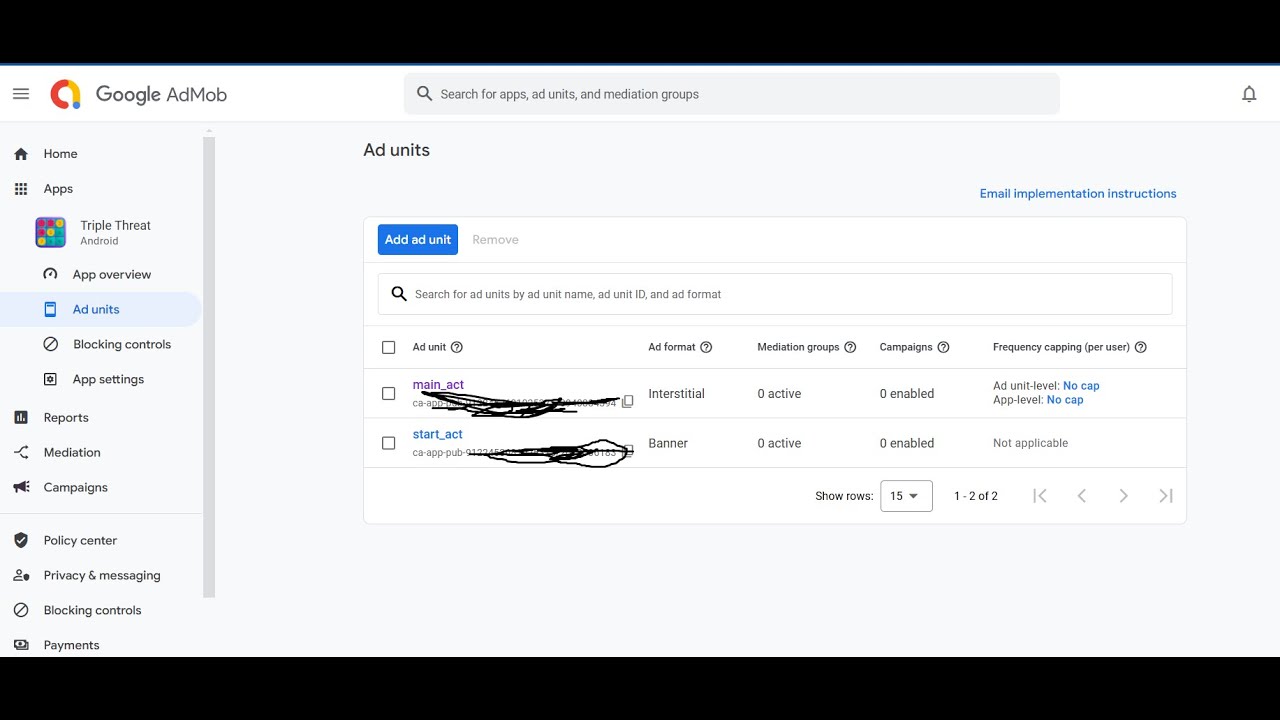The height and width of the screenshot is (720, 1280).
Task: Click the Ad unit-level No cap link
Action: tap(1081, 386)
